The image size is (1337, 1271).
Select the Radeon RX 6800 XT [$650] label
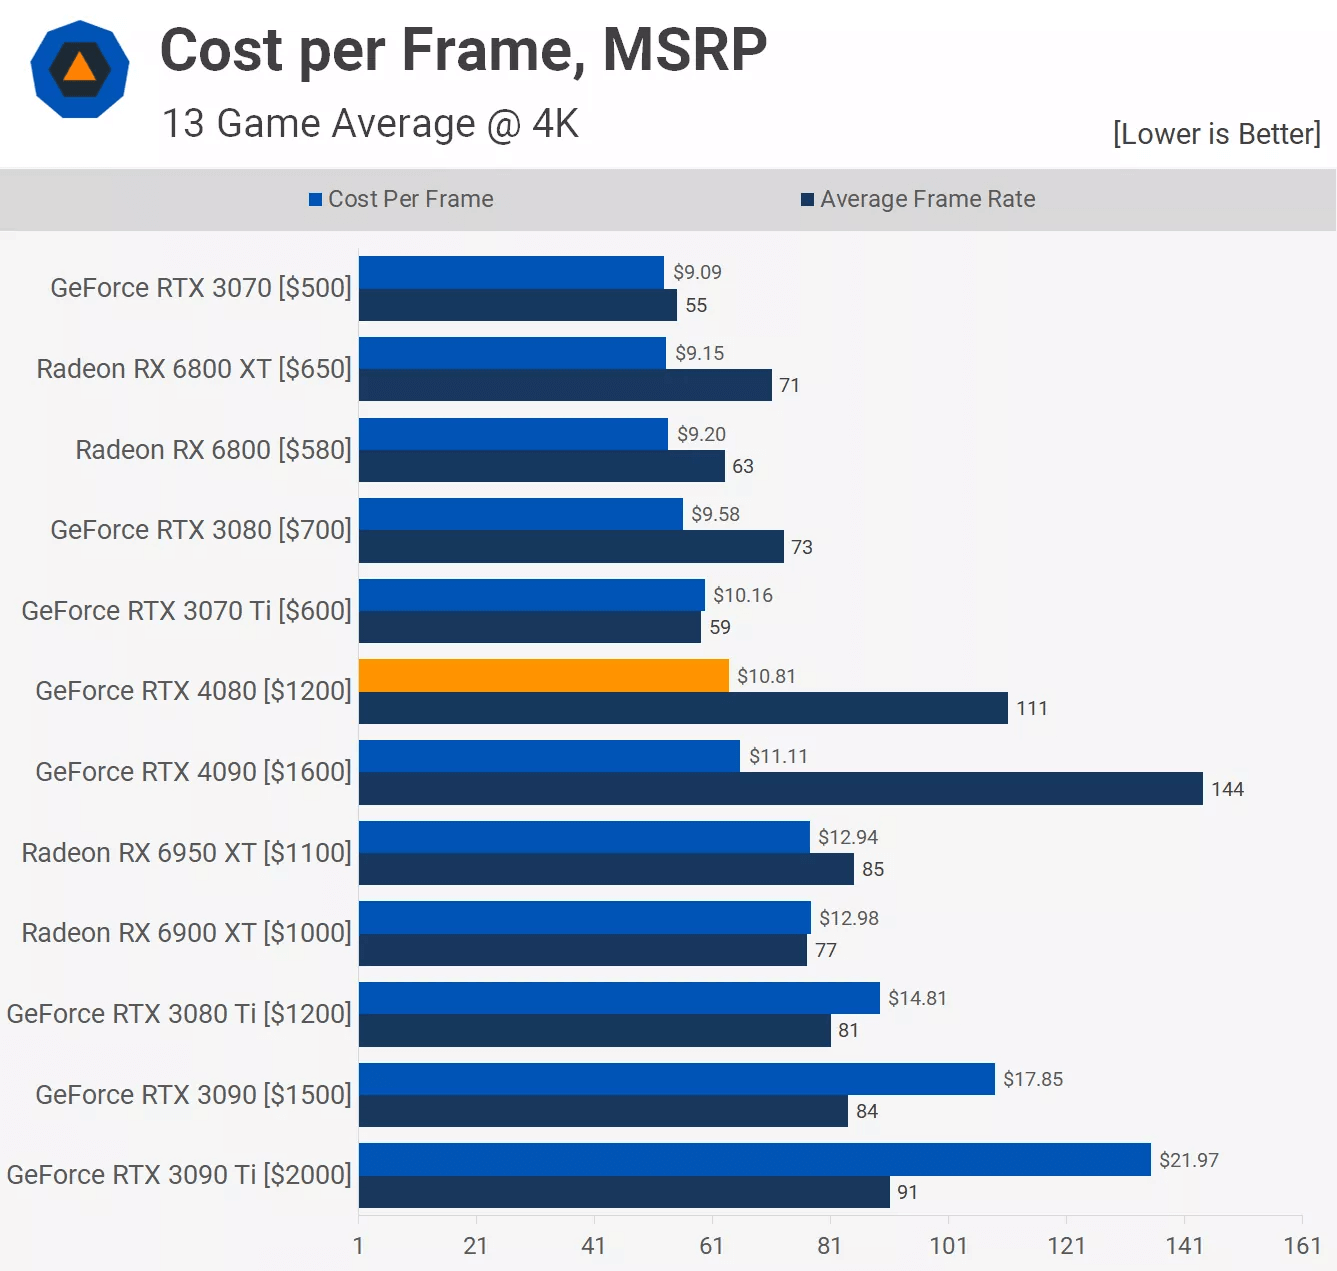point(194,369)
